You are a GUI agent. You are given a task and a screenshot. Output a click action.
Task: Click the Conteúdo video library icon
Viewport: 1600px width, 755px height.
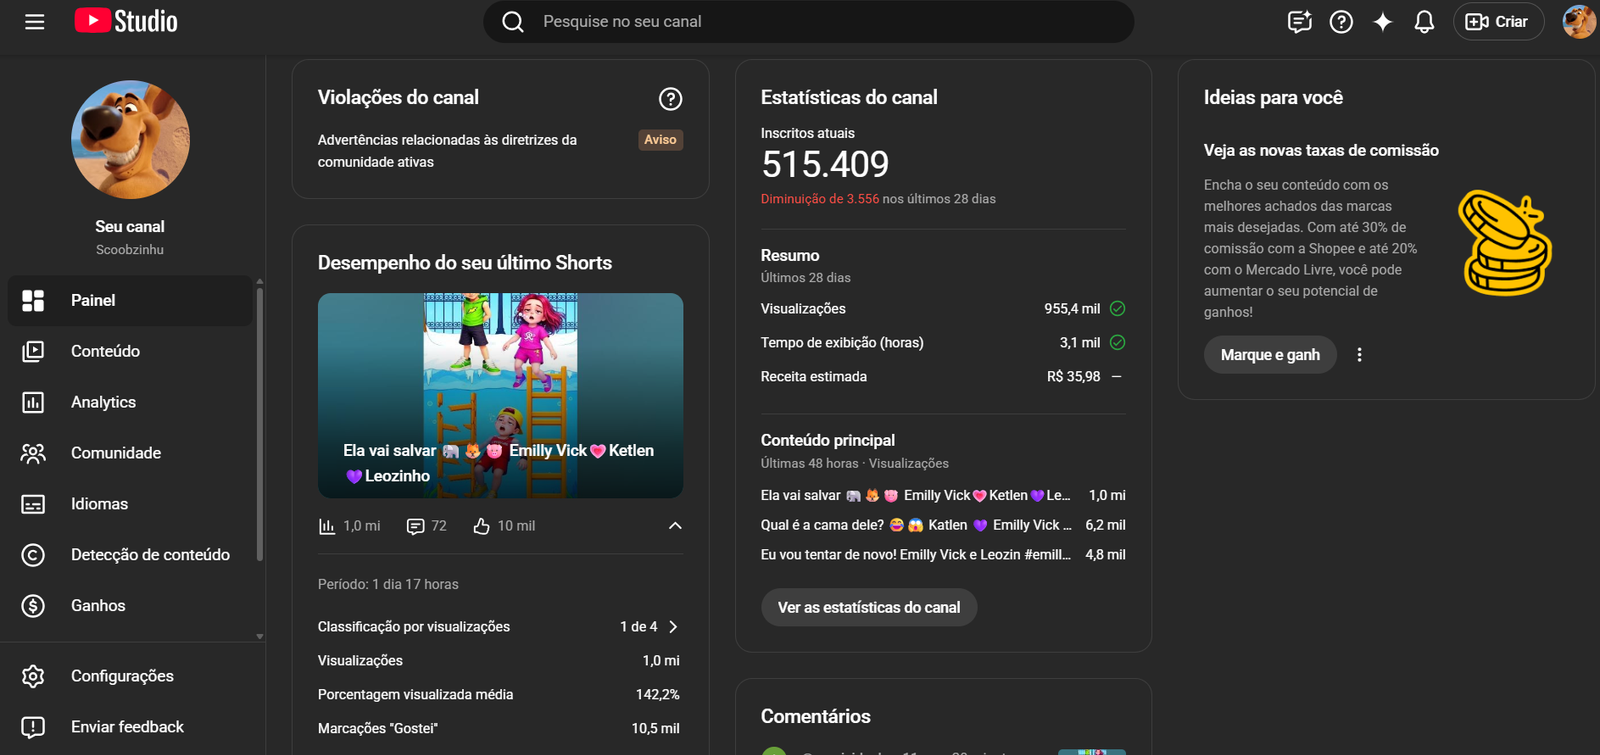(33, 351)
